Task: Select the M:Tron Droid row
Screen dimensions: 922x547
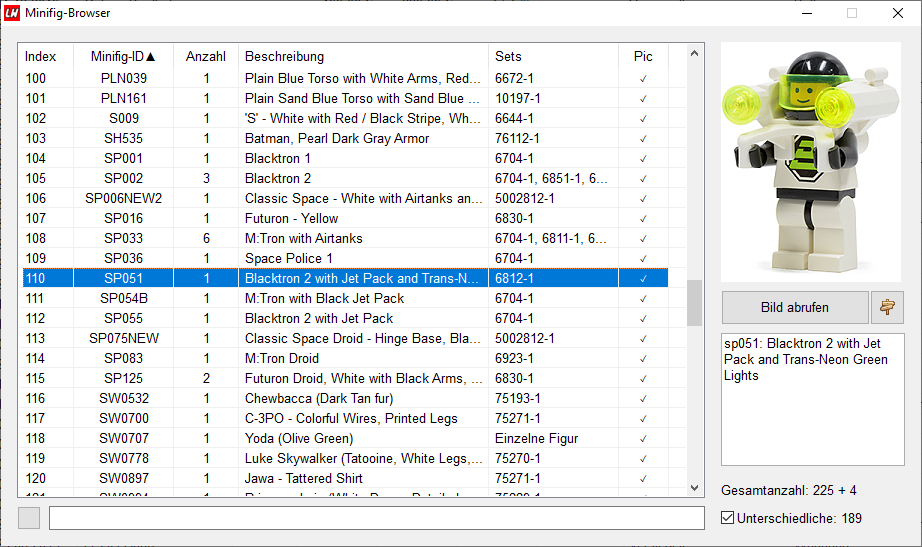Action: (x=345, y=358)
